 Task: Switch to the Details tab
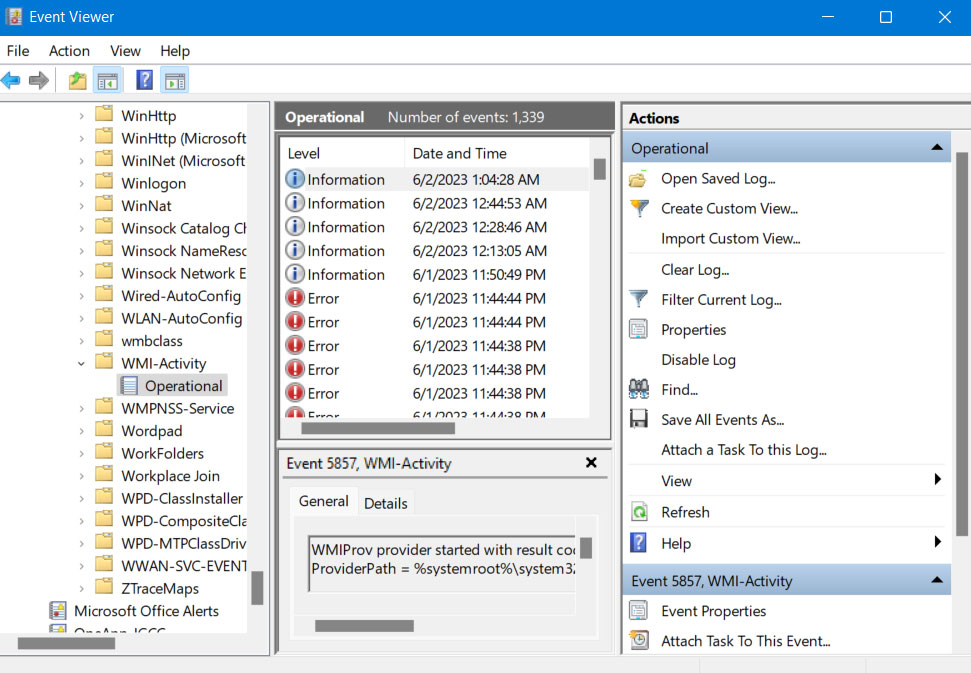[385, 503]
